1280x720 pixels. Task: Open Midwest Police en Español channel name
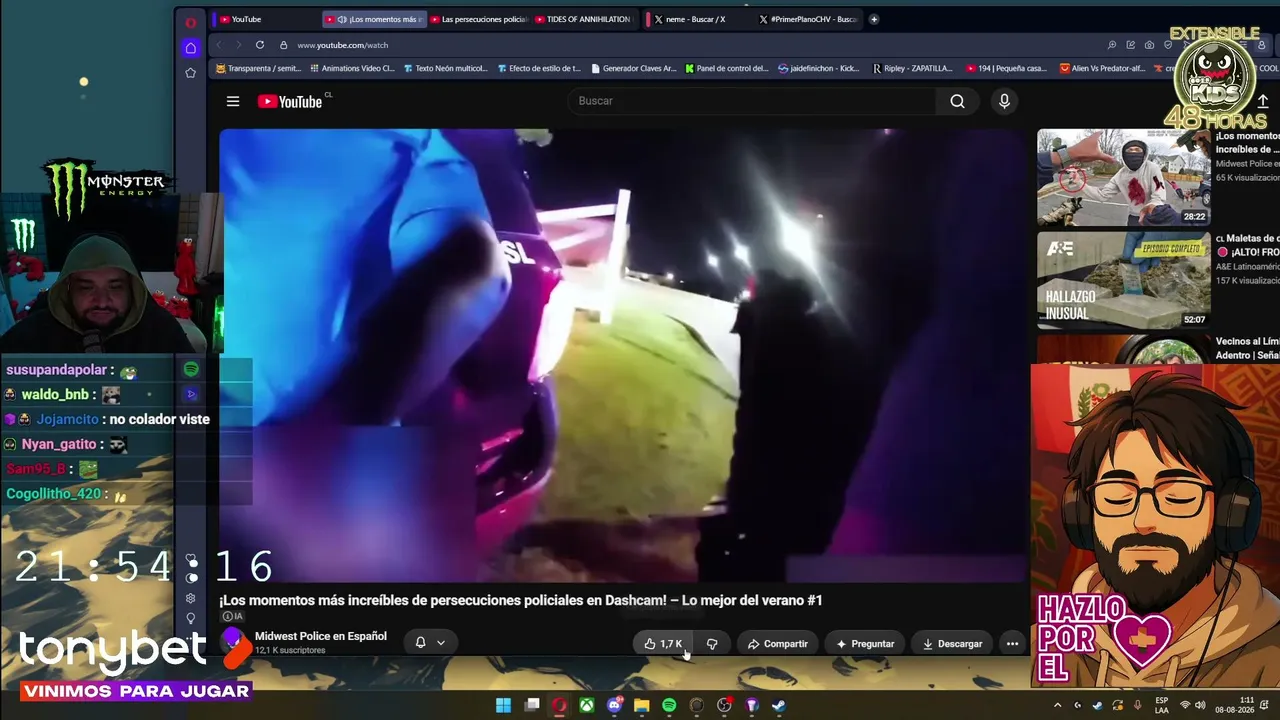[x=321, y=636]
